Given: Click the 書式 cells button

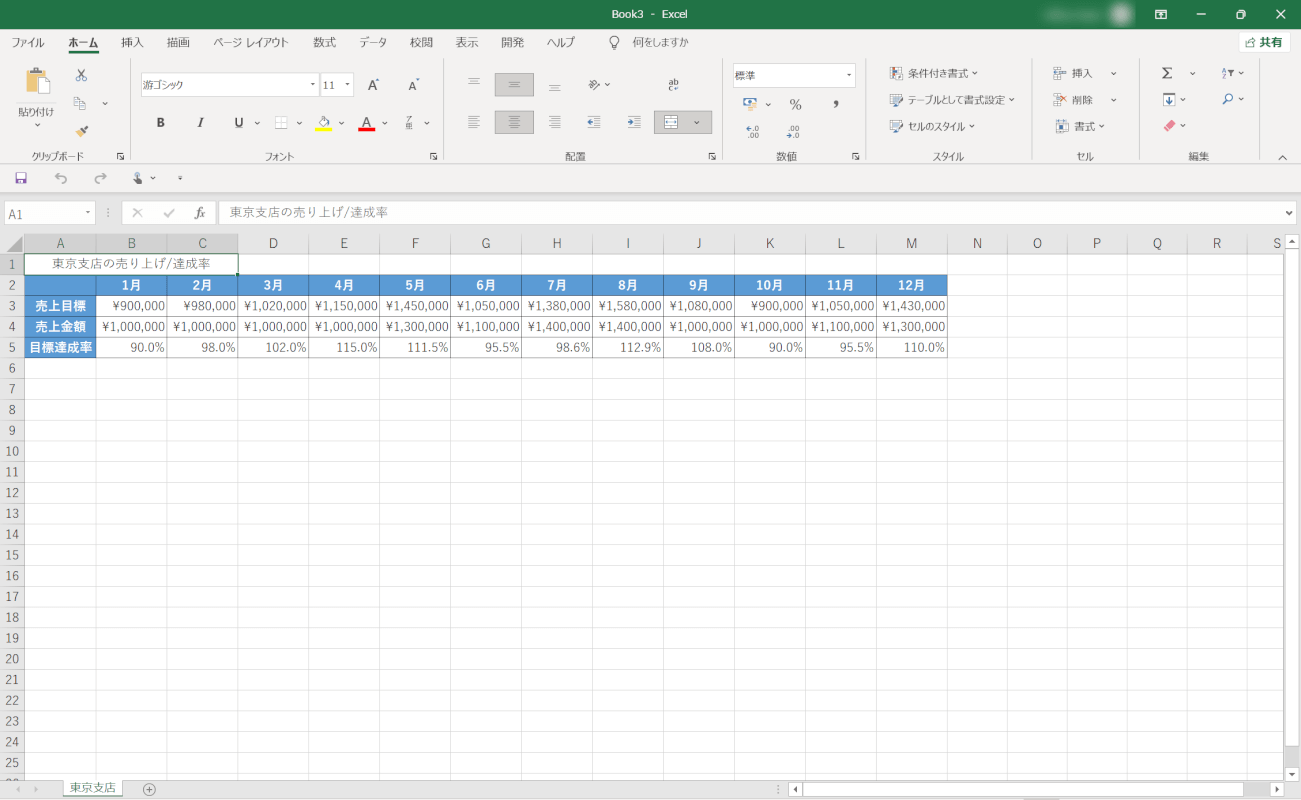Looking at the screenshot, I should pyautogui.click(x=1081, y=126).
